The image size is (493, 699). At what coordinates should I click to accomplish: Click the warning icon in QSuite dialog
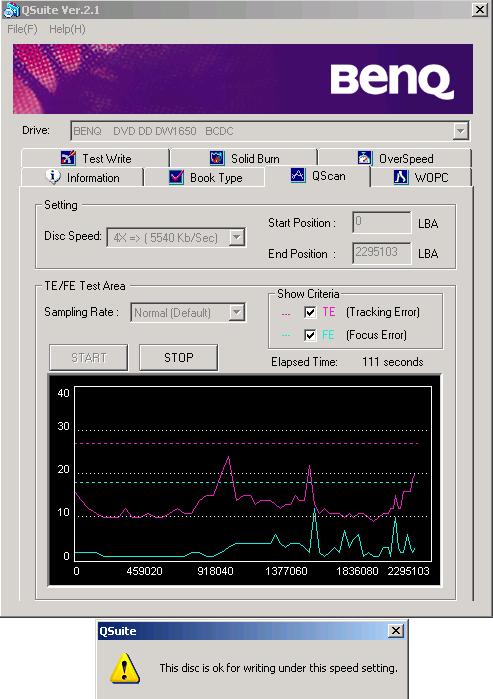click(x=125, y=668)
